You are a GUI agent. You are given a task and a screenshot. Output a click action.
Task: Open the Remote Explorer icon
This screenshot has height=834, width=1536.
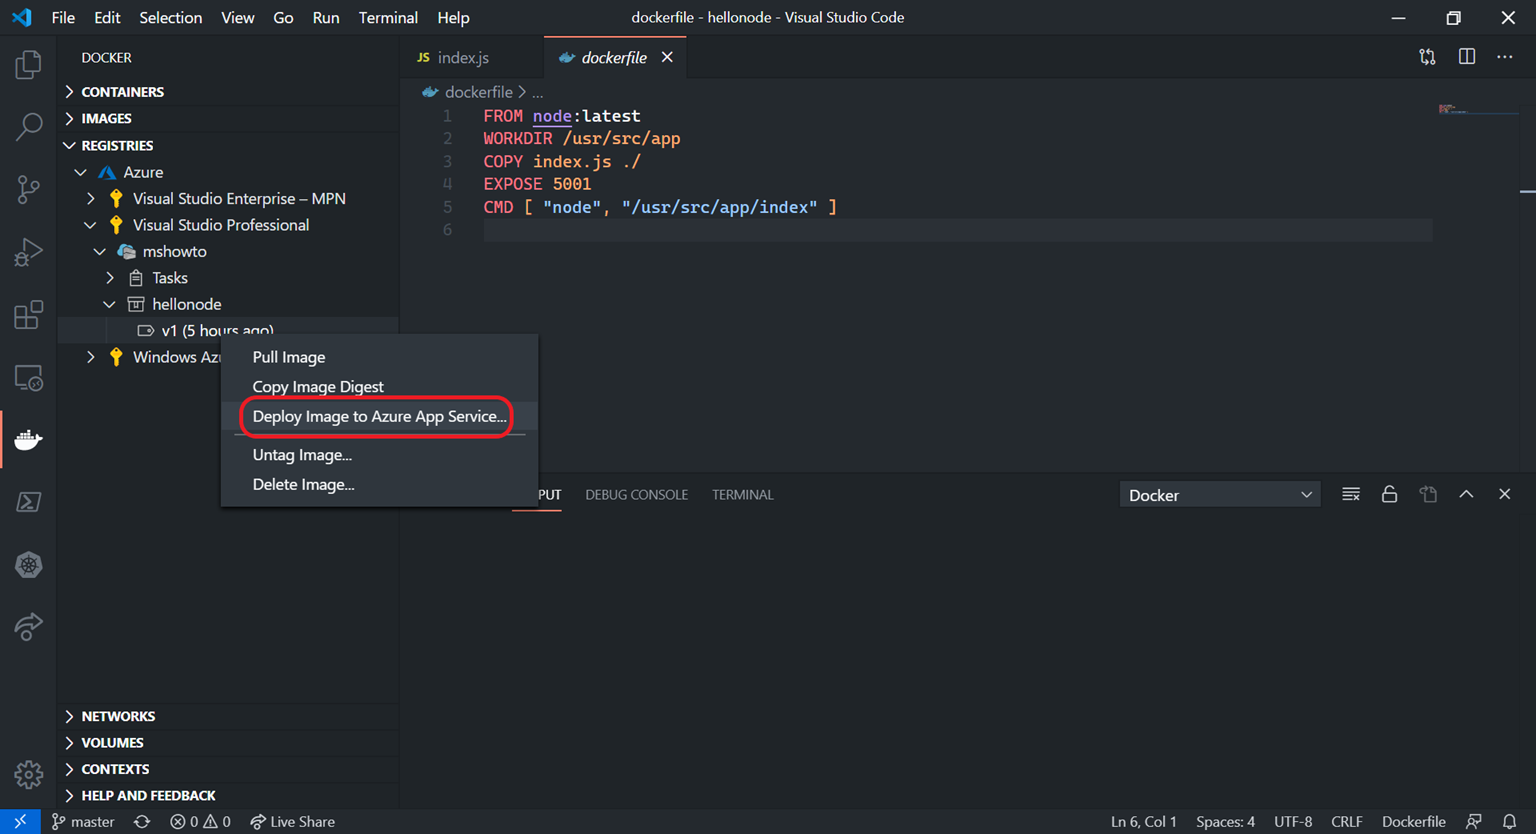point(28,378)
